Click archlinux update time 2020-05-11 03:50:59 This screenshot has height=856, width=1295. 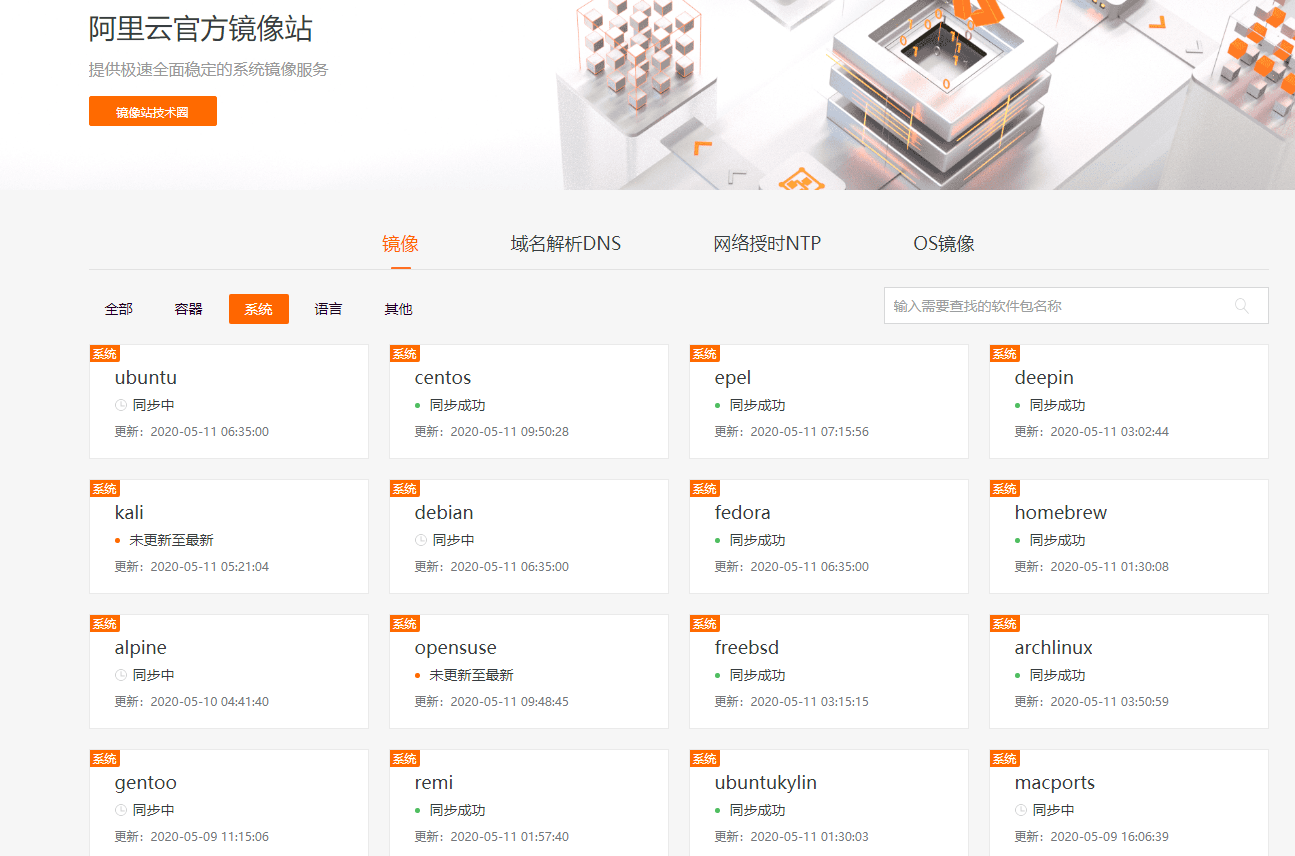pos(1109,702)
